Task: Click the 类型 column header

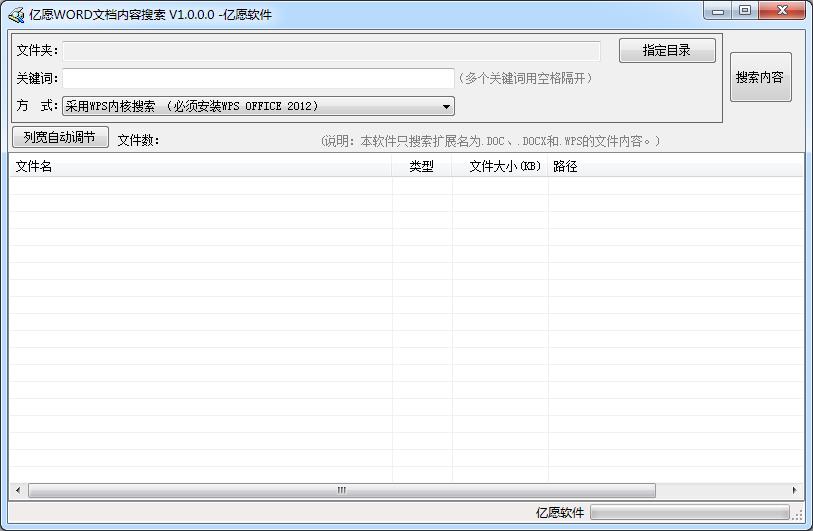Action: coord(421,167)
